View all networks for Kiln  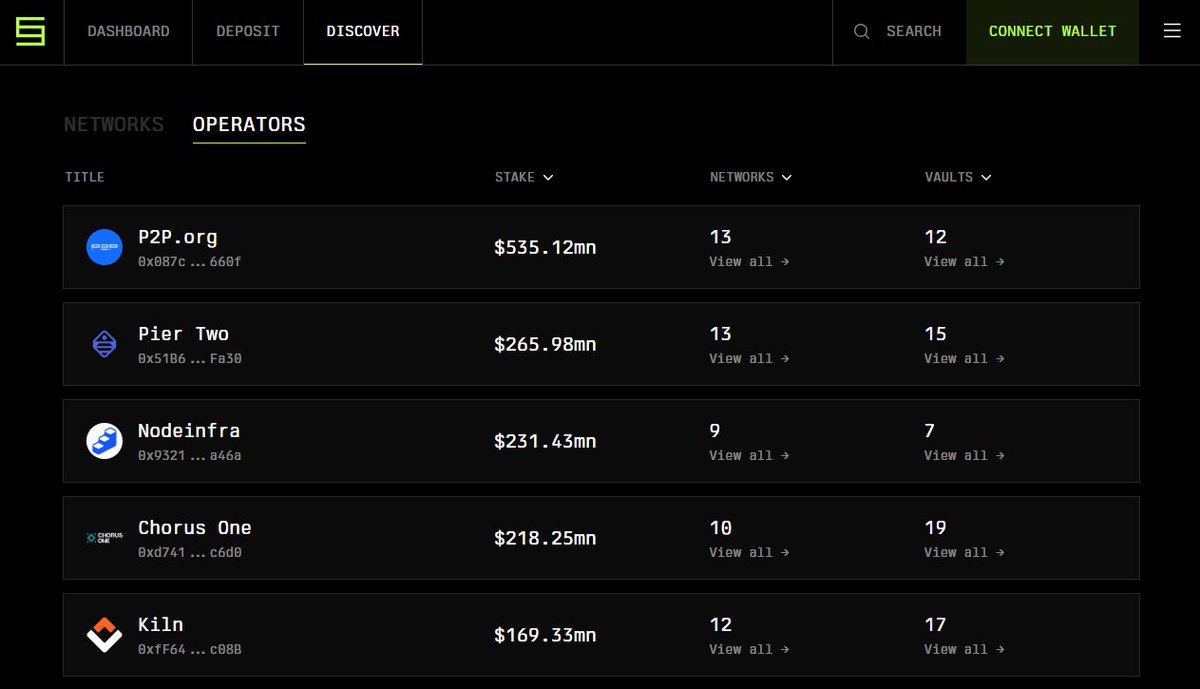[x=749, y=650]
